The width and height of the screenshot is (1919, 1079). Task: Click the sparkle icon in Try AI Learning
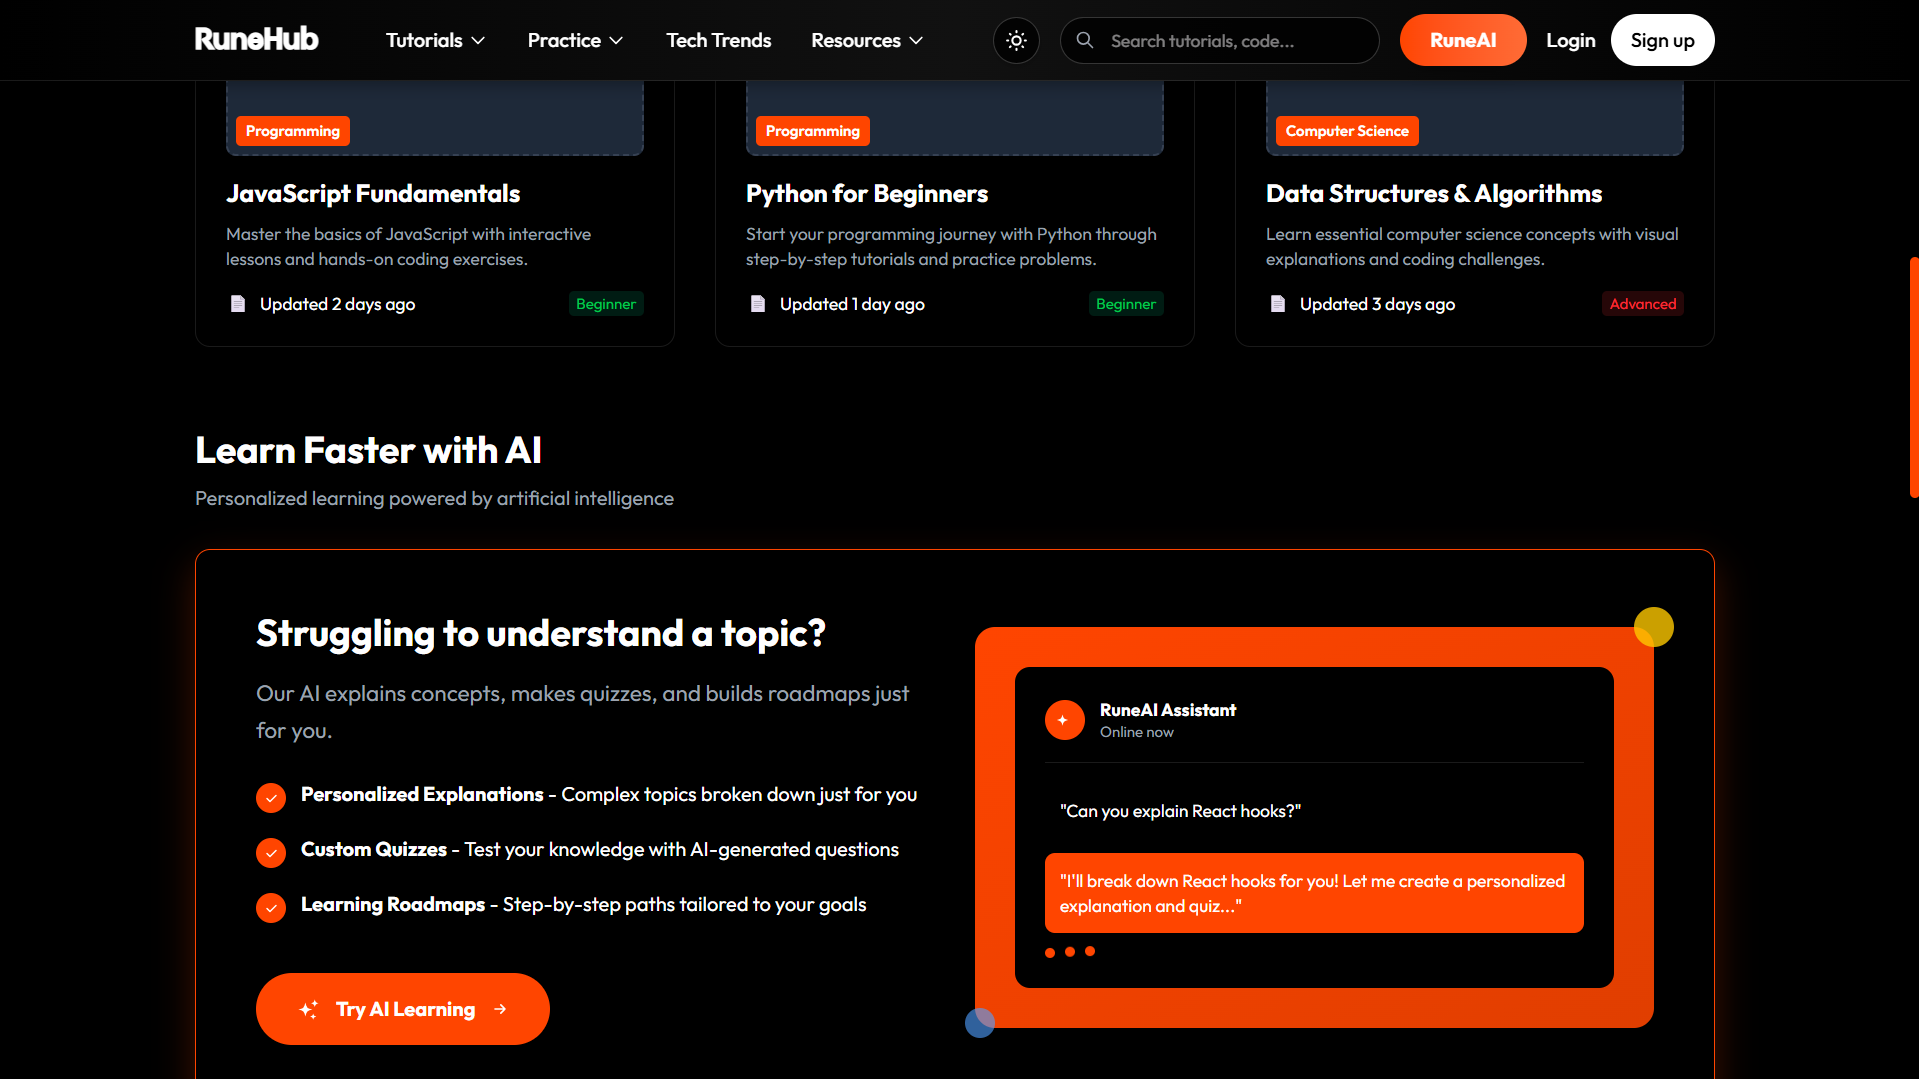[309, 1009]
